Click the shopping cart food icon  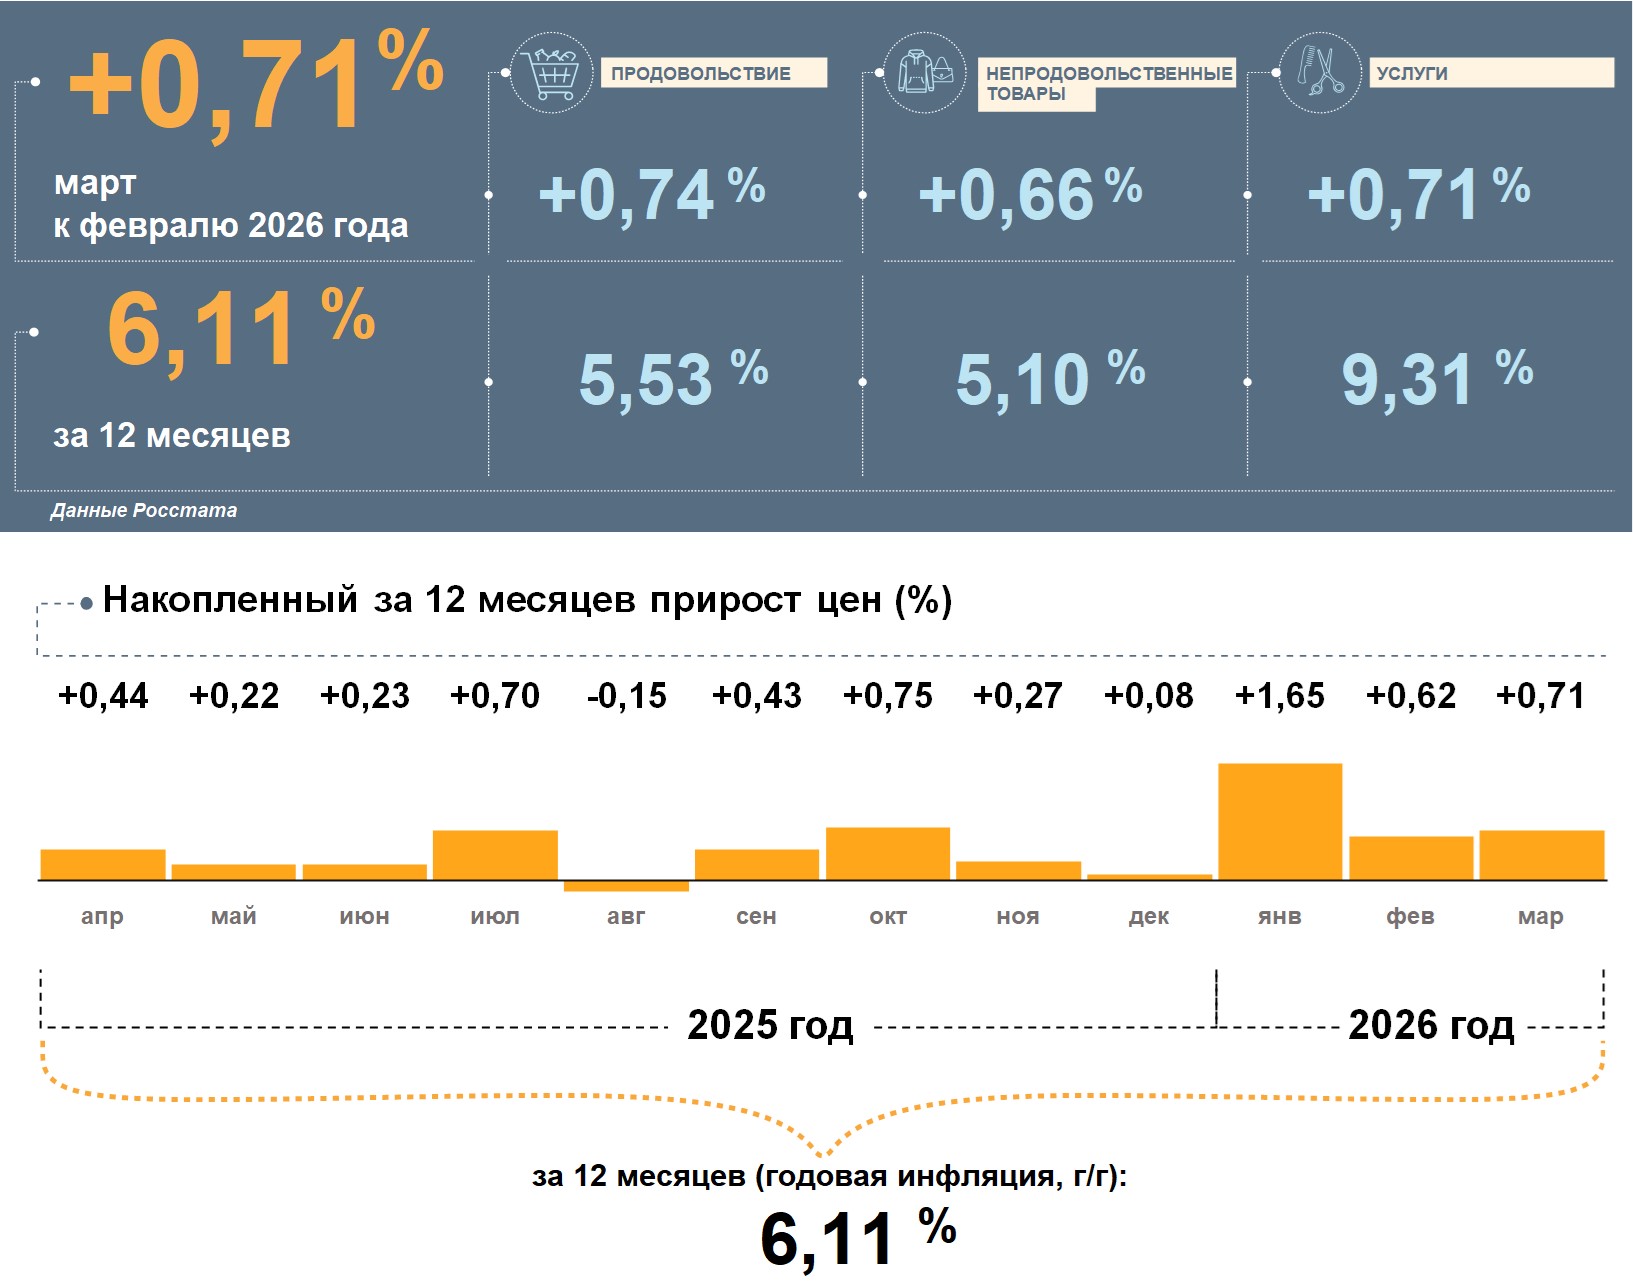tap(551, 73)
